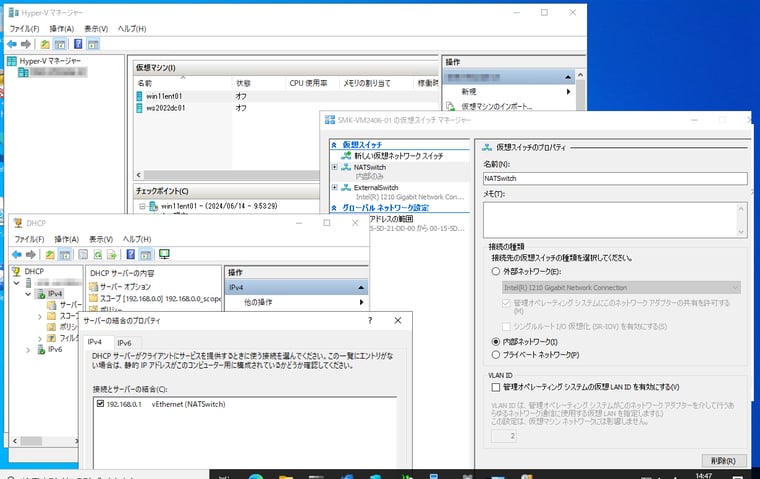Open ヘルプ(H) menu in DHCP window
This screenshot has width=760, height=479.
[x=137, y=239]
